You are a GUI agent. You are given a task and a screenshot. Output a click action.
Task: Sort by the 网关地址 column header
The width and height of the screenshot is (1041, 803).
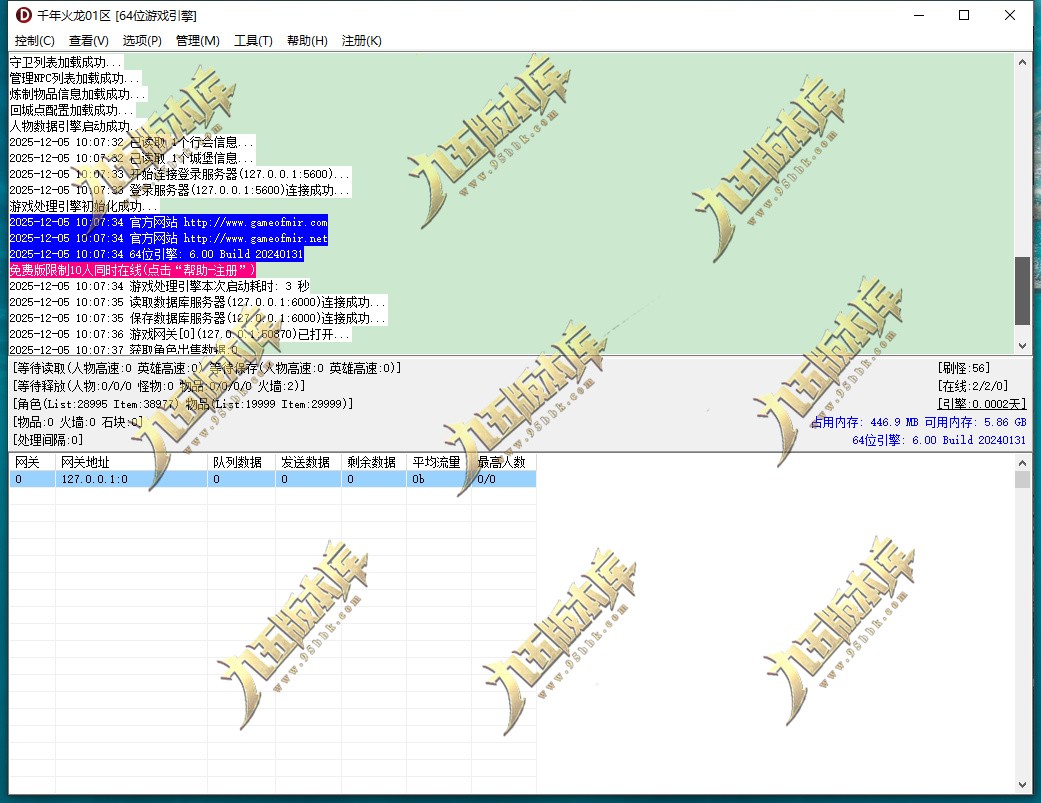click(x=131, y=462)
